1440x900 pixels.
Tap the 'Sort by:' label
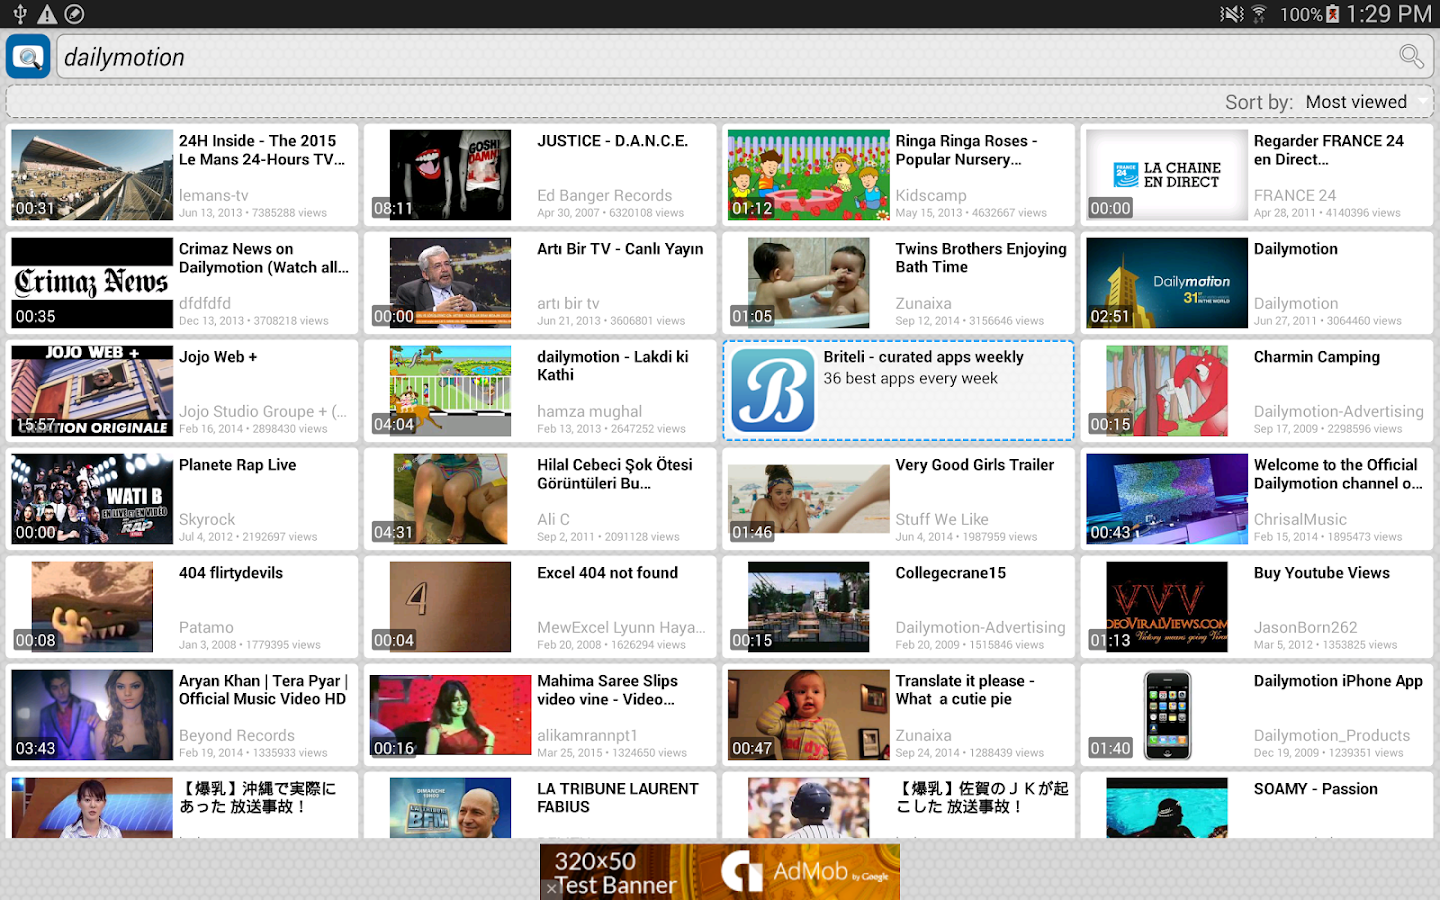1259,102
